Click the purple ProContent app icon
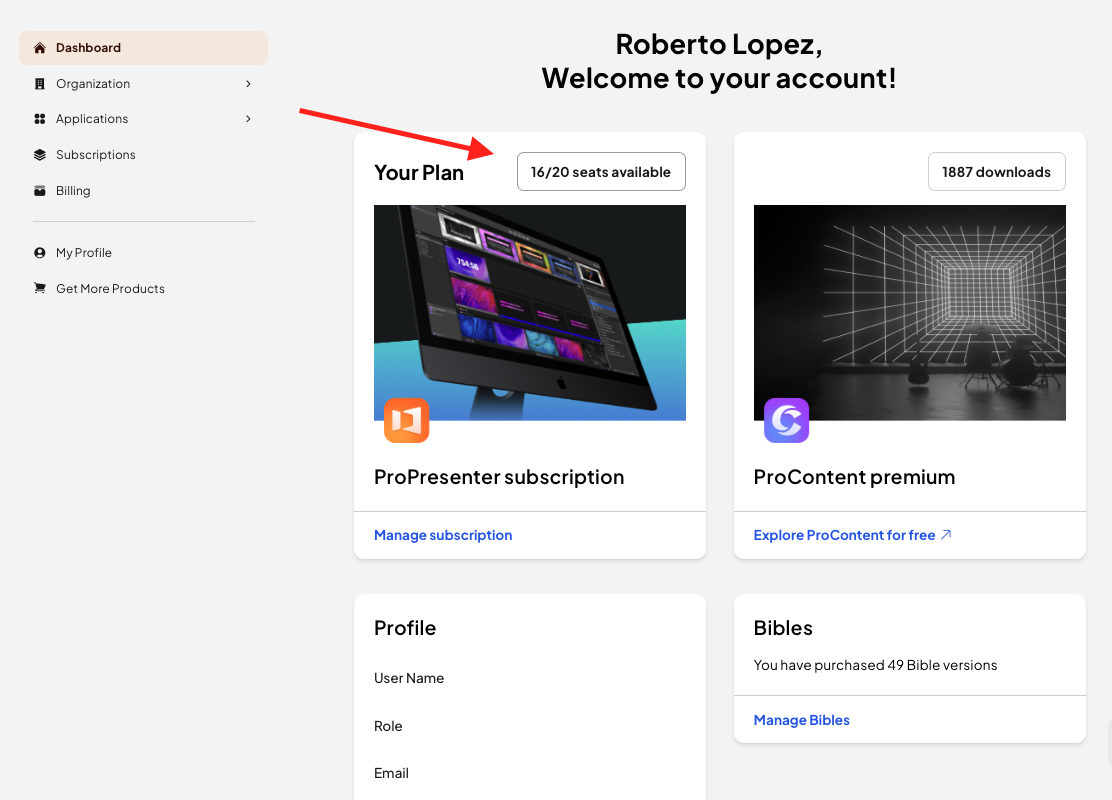This screenshot has height=800, width=1112. coord(786,420)
